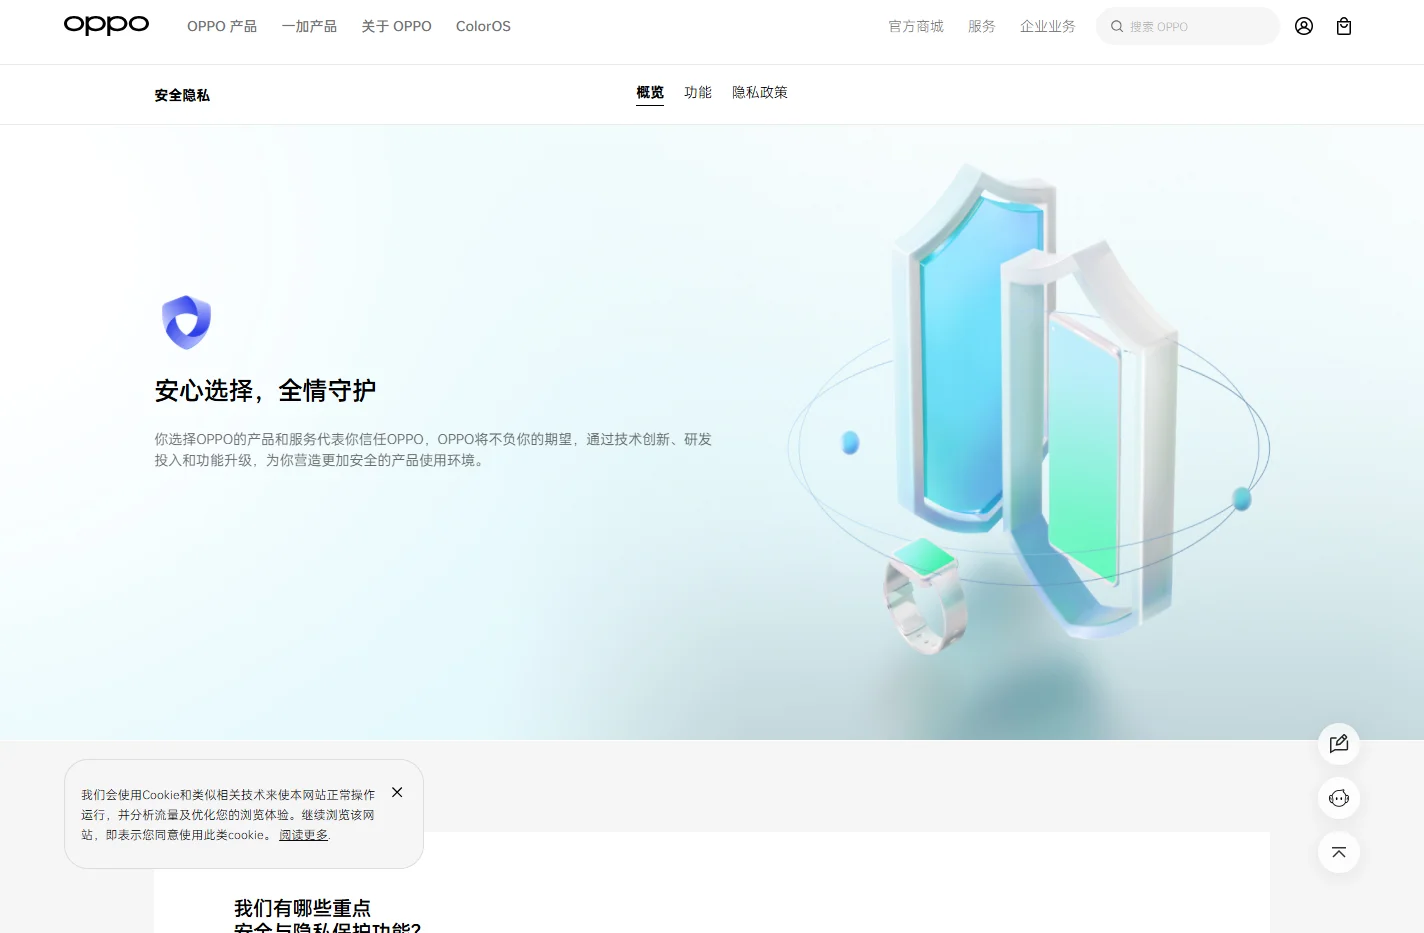Open the 一加产品 menu
The height and width of the screenshot is (933, 1424).
[x=309, y=26]
